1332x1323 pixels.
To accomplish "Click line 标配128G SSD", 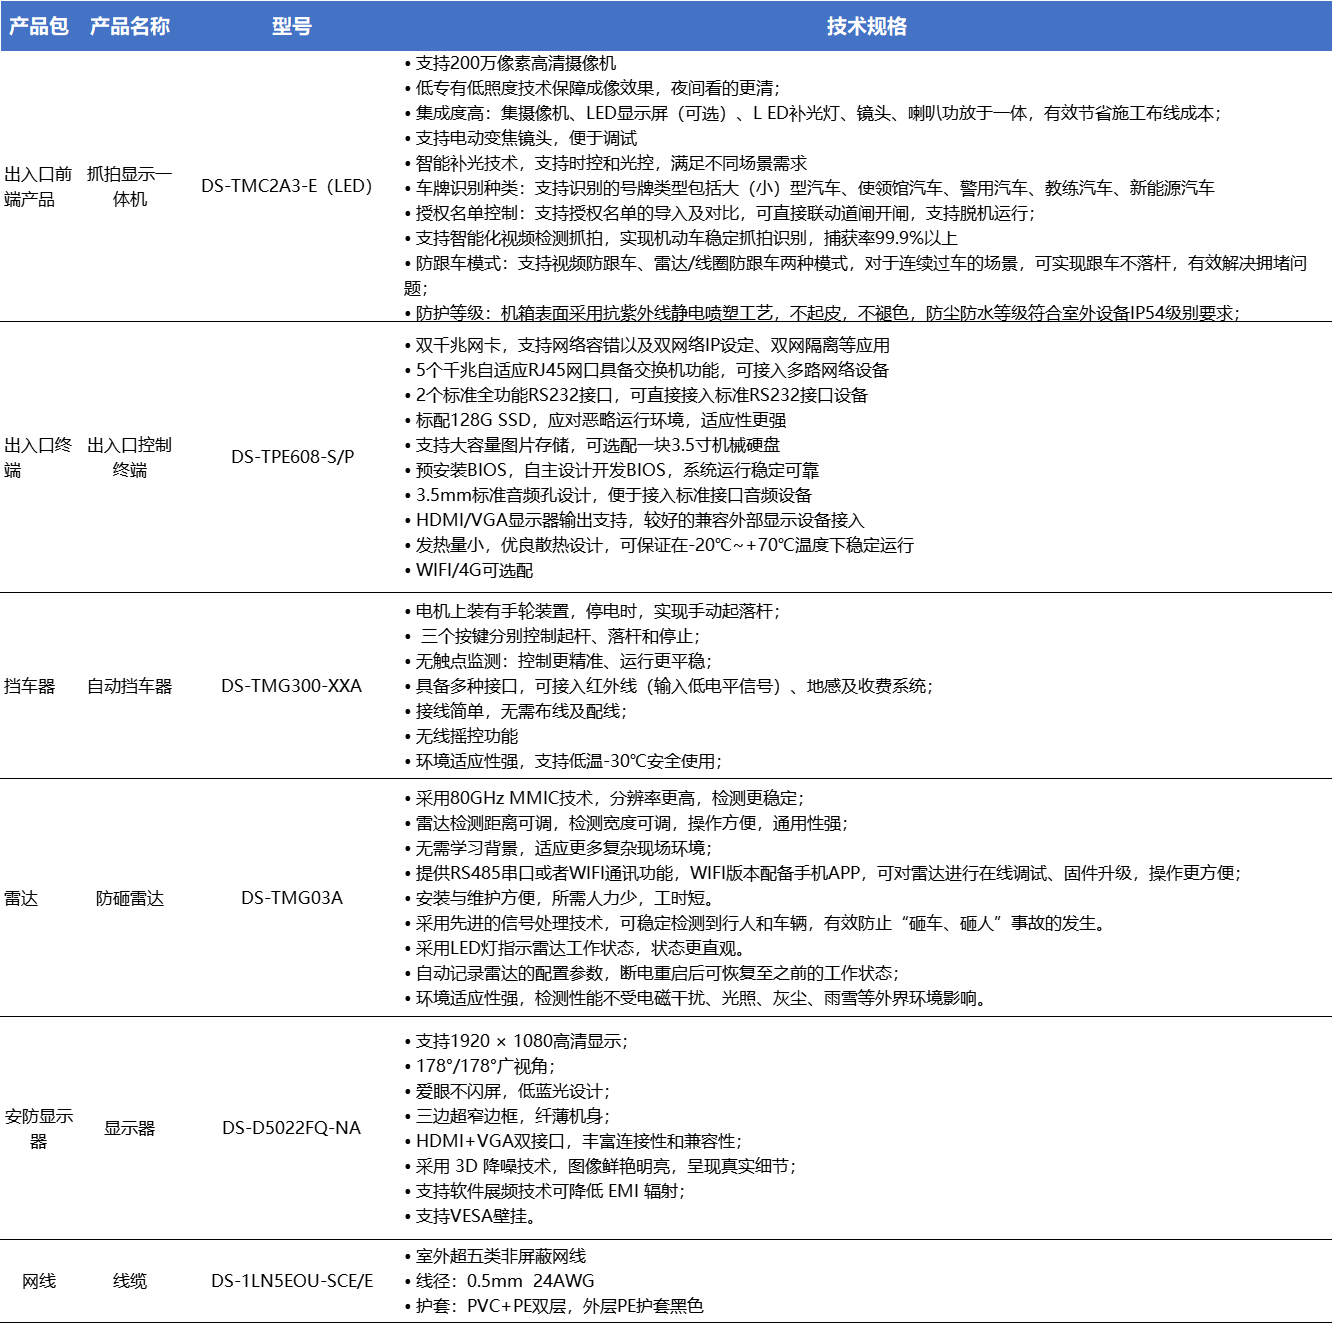I will tap(594, 420).
